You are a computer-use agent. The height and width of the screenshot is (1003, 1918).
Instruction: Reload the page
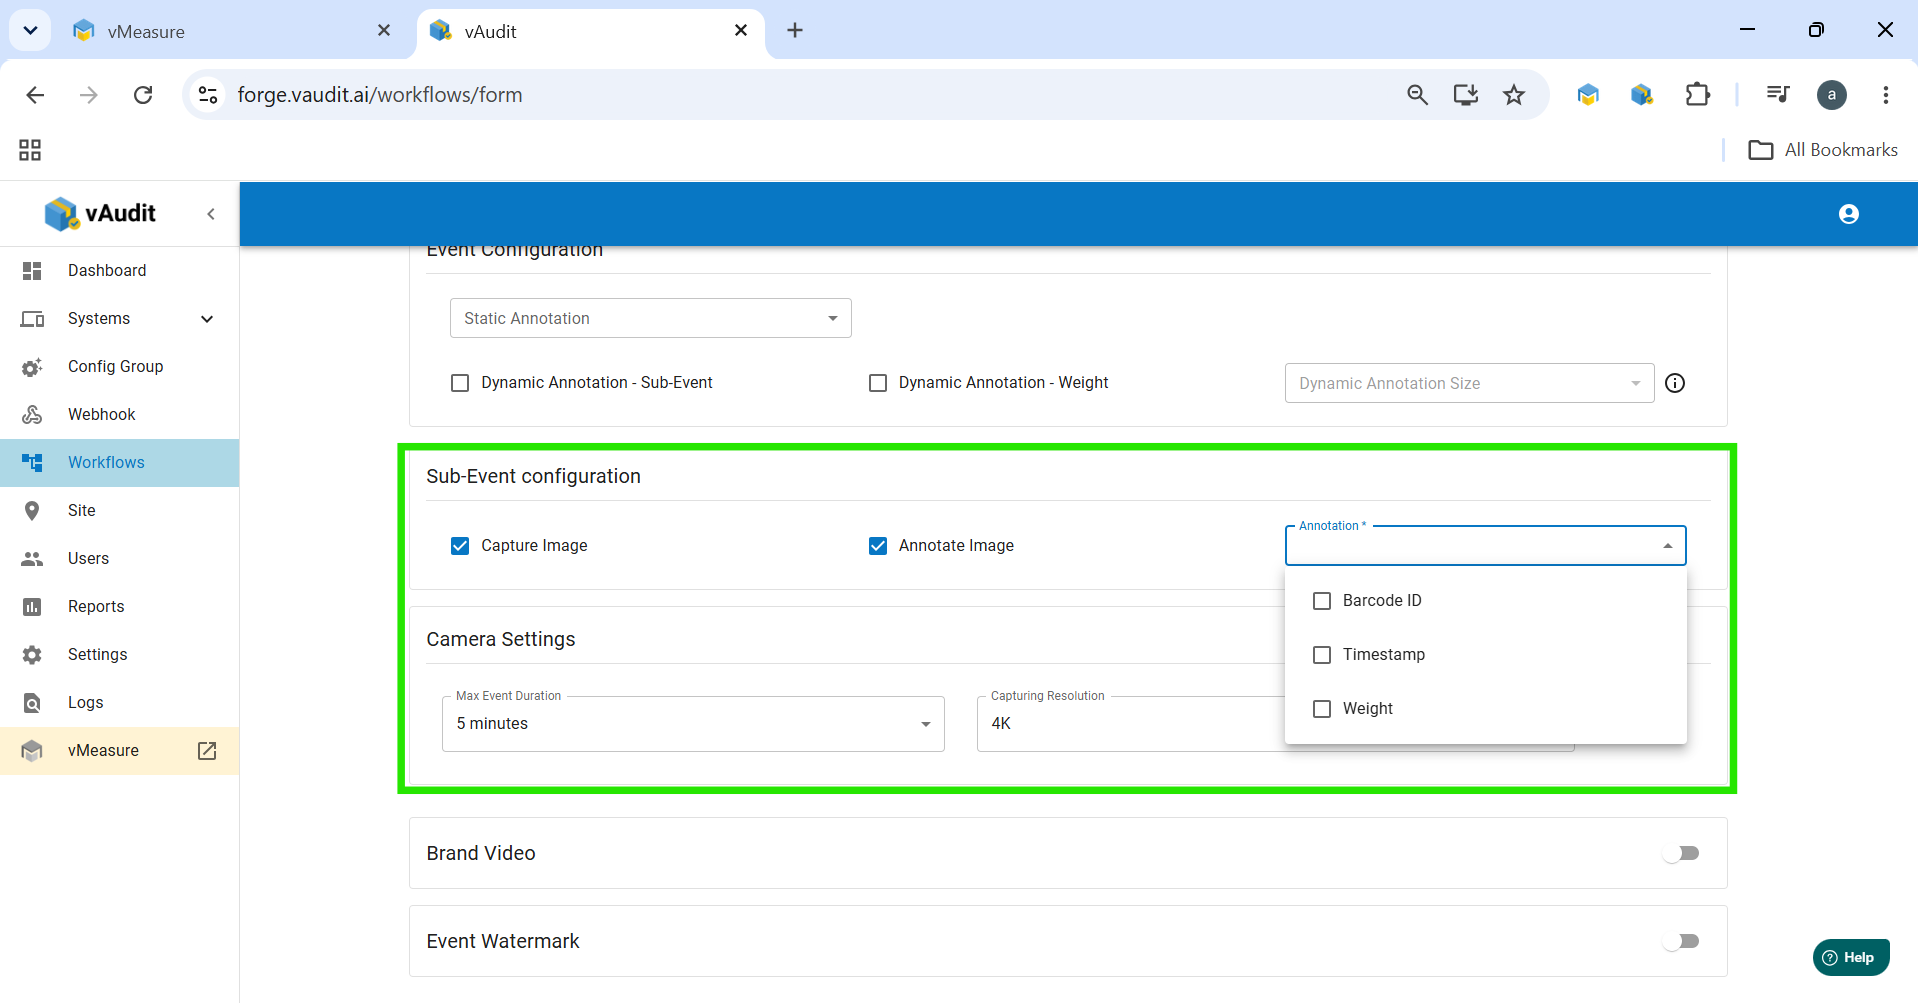point(143,95)
